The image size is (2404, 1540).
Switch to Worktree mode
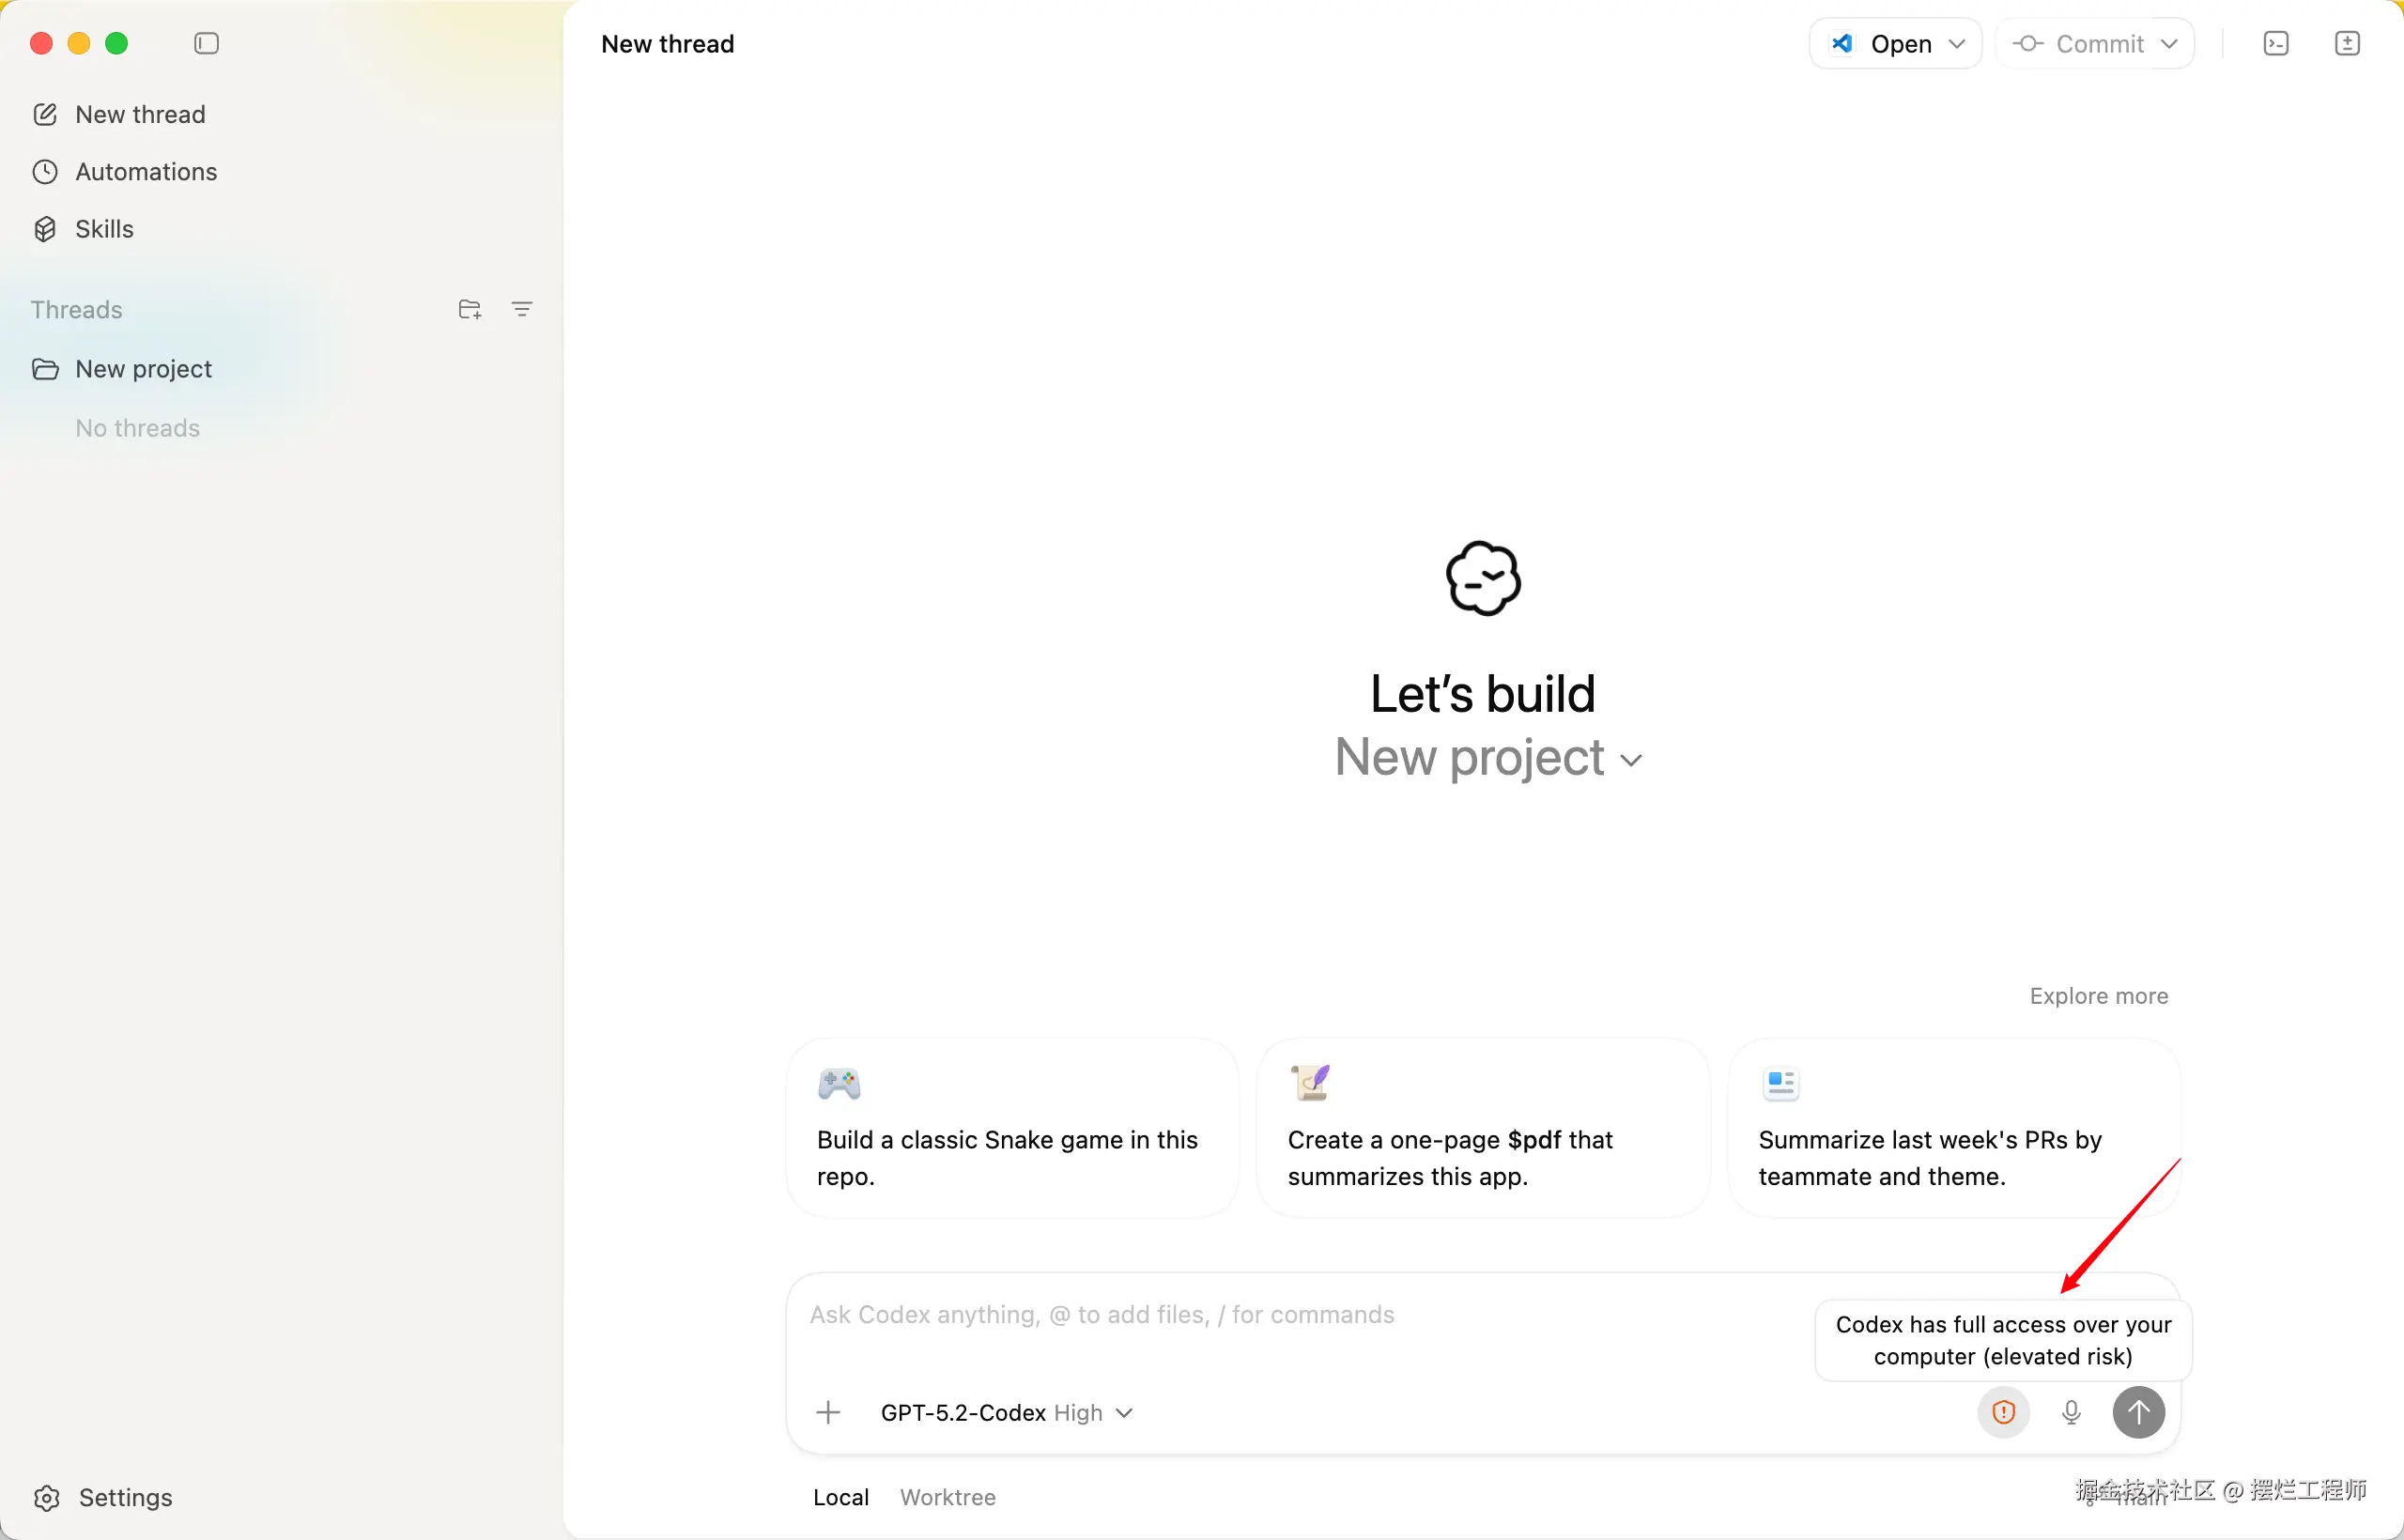click(x=947, y=1496)
